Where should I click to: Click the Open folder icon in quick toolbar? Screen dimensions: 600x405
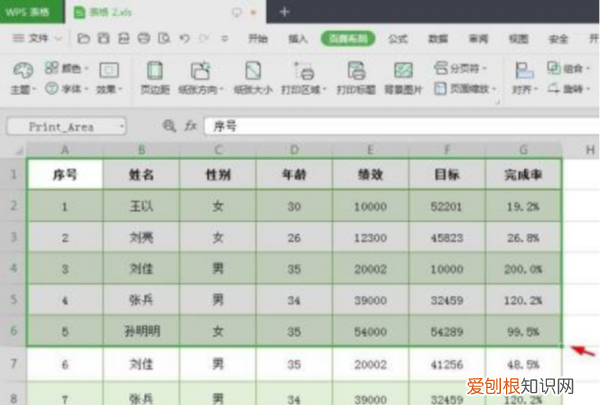tap(83, 38)
